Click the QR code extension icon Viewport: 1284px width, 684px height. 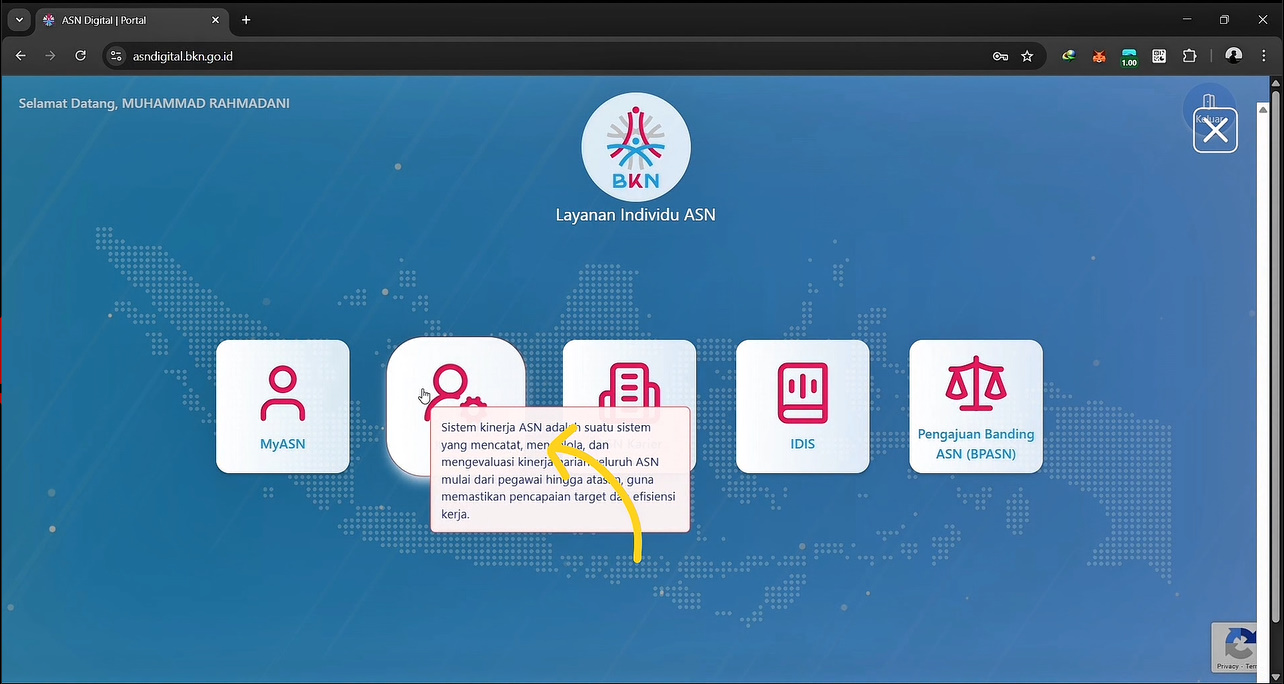coord(1159,57)
